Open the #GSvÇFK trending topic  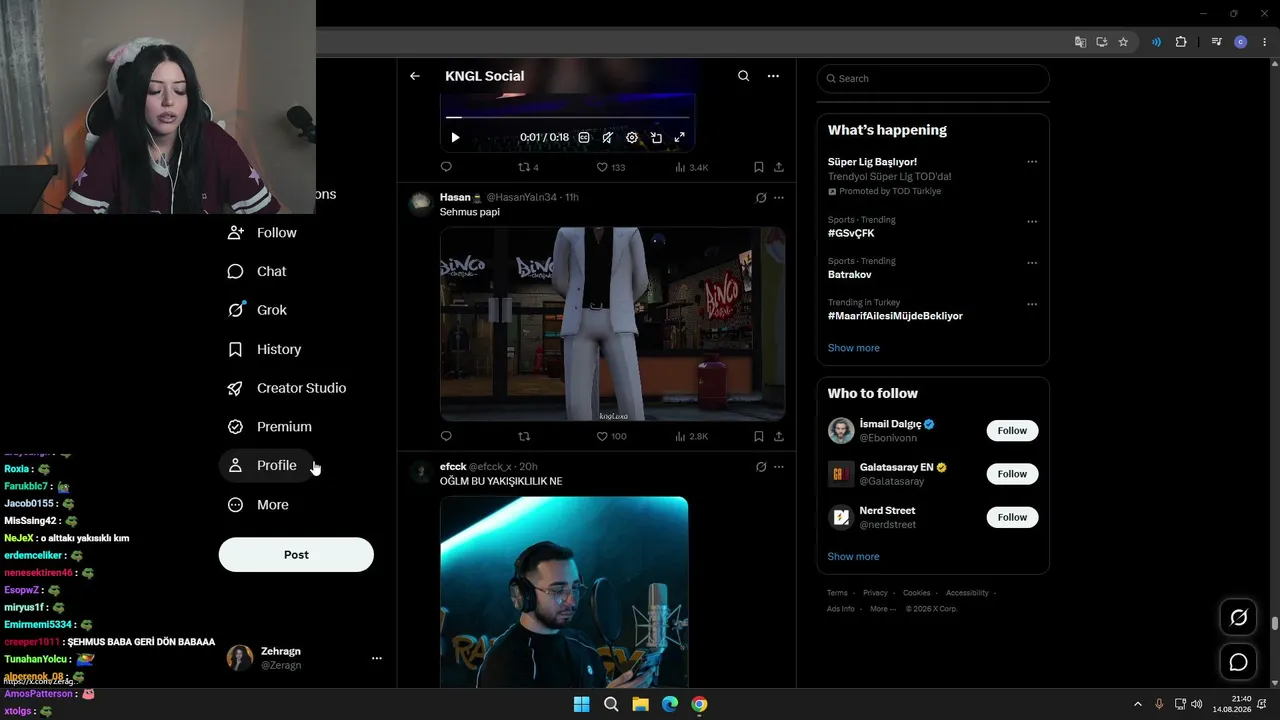pos(851,233)
